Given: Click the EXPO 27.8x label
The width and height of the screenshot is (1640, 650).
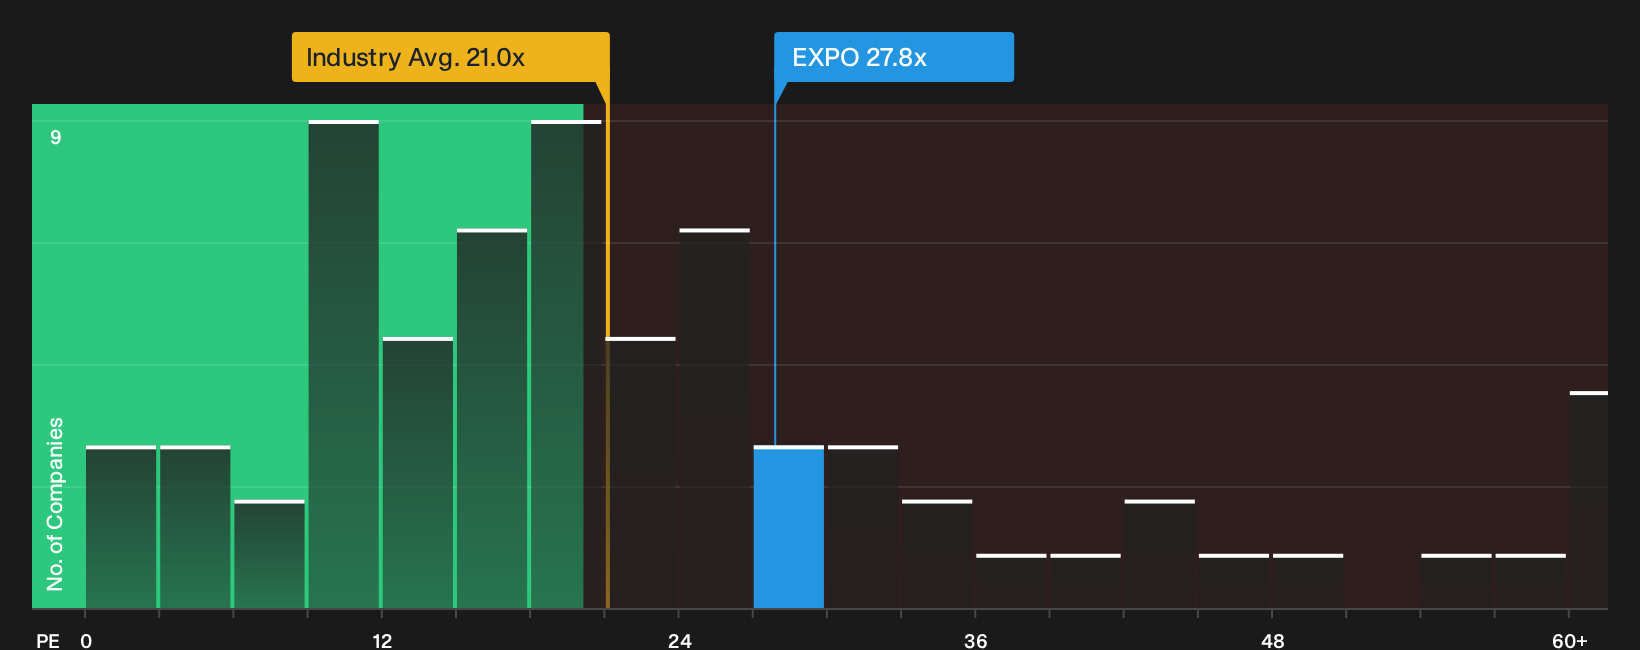Looking at the screenshot, I should pyautogui.click(x=893, y=57).
